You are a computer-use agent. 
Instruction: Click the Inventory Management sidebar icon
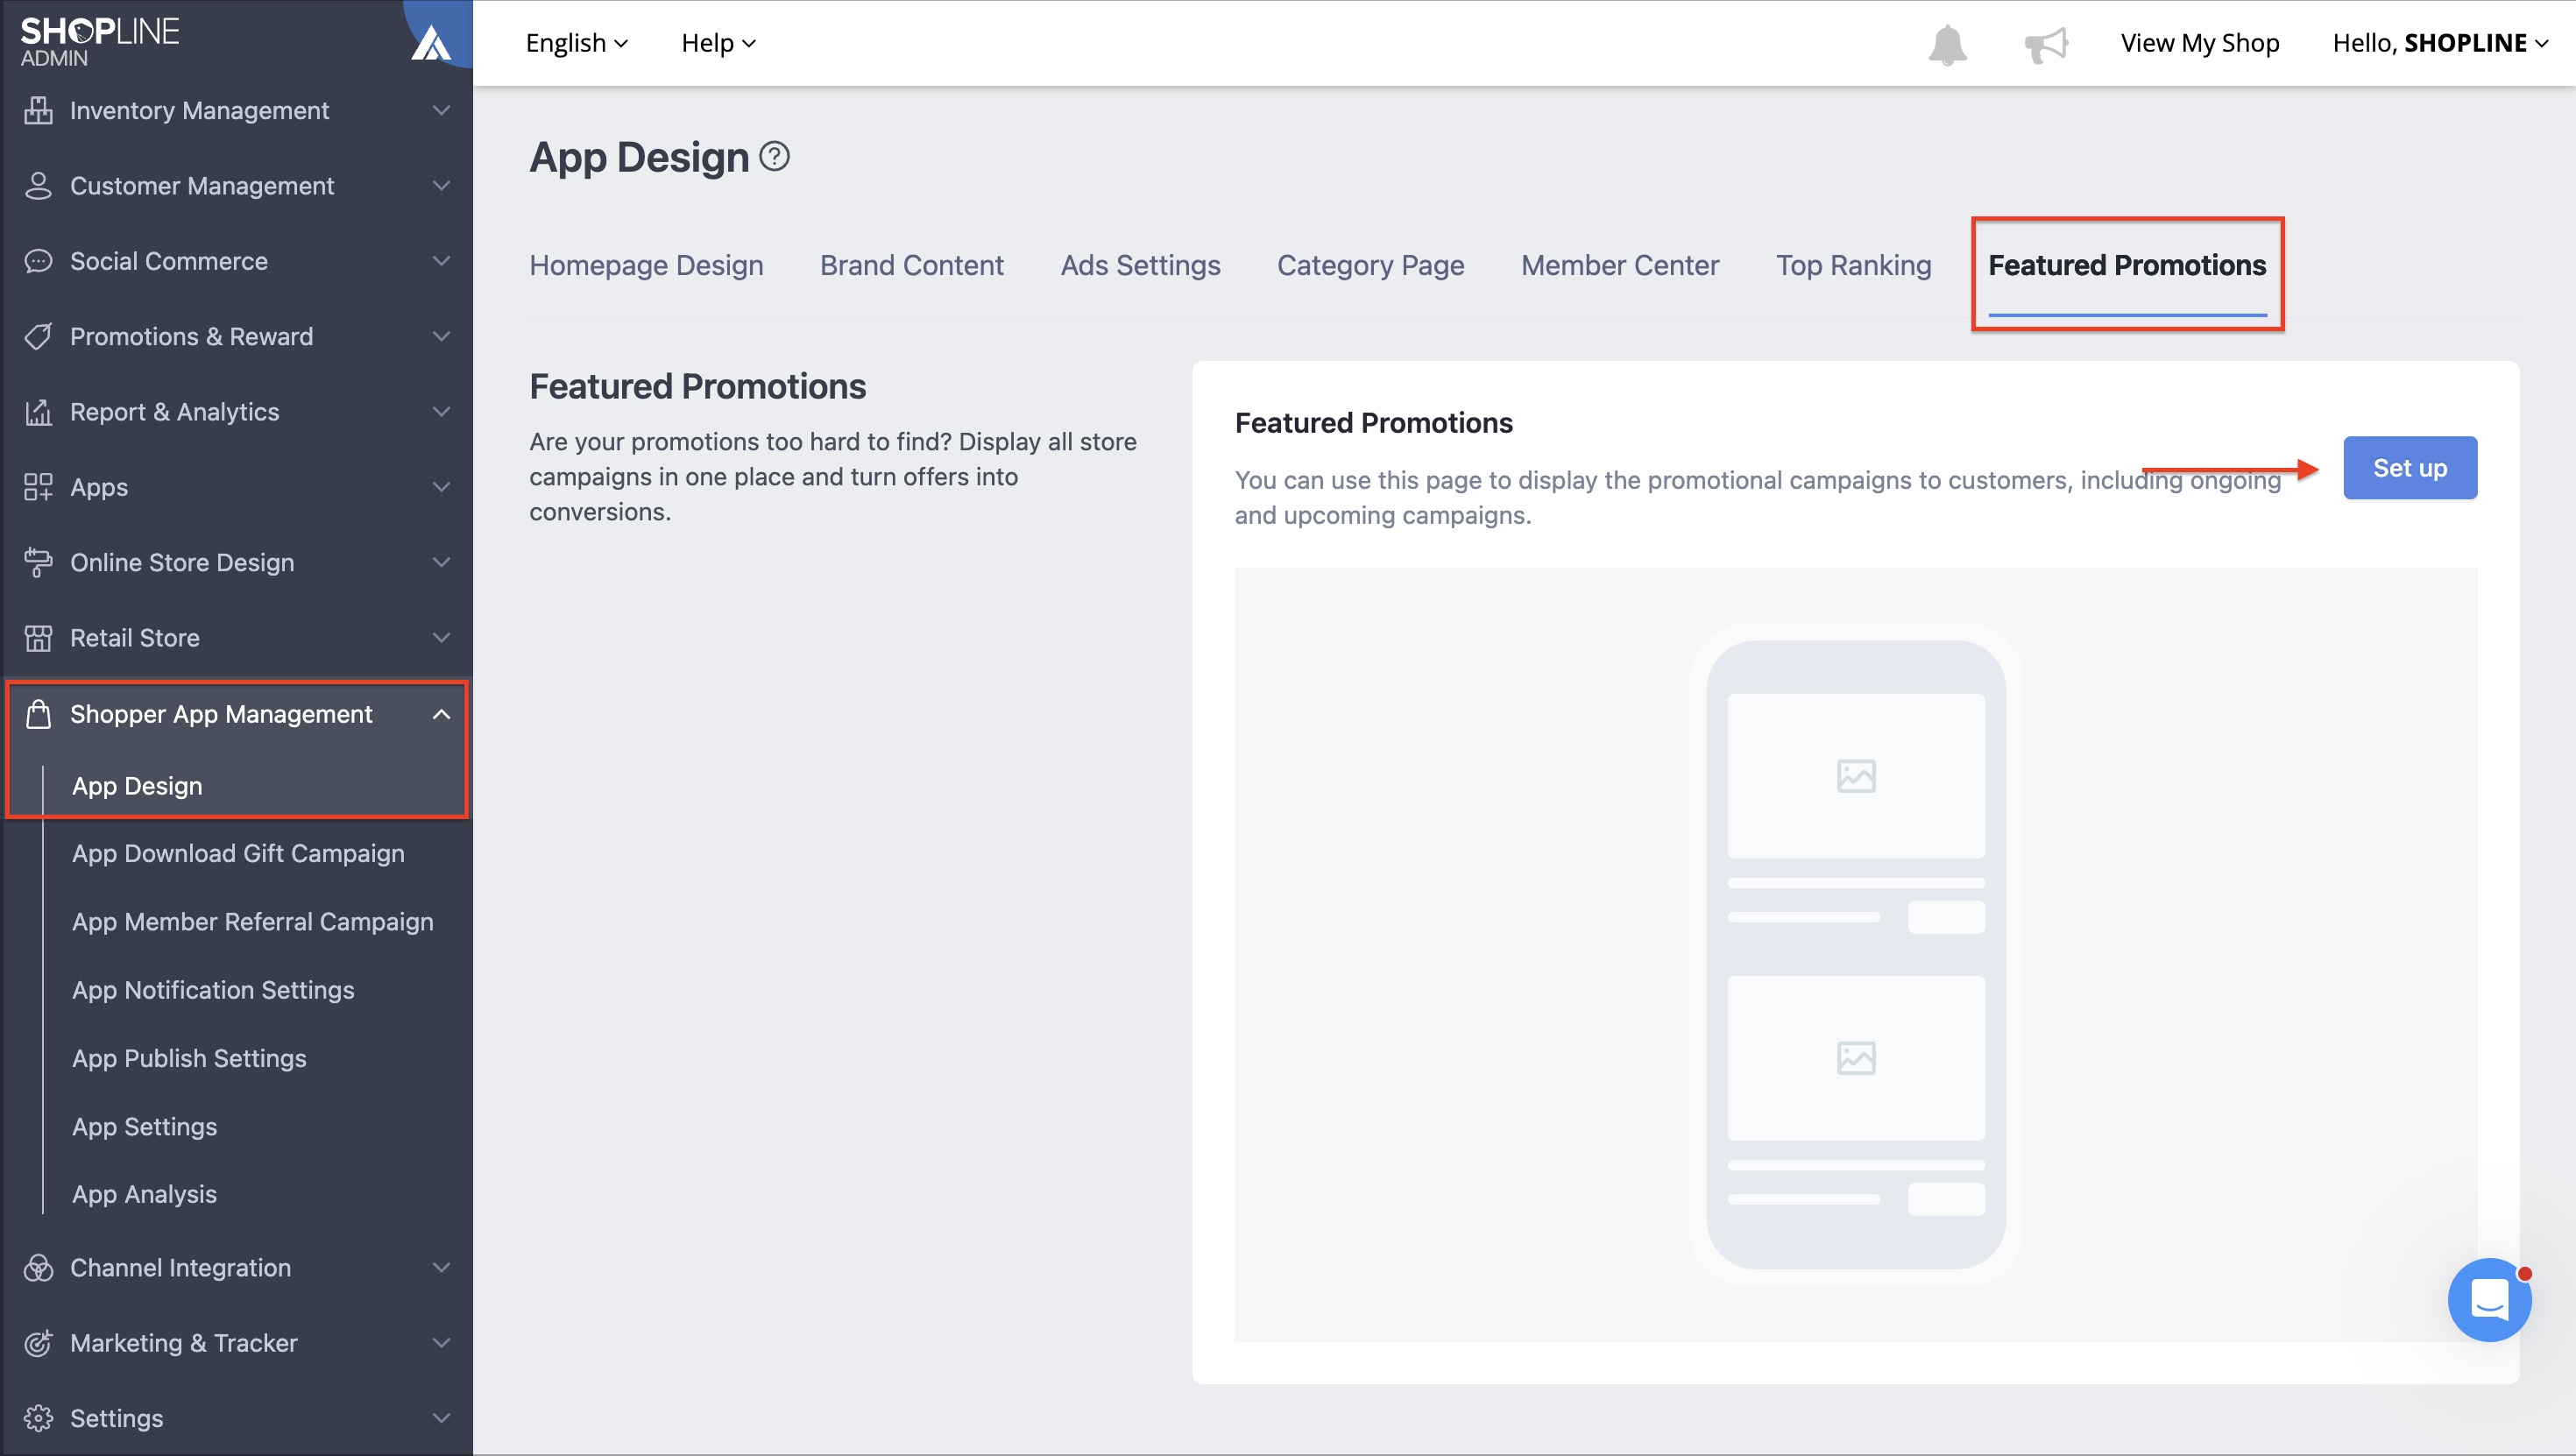pos(38,110)
